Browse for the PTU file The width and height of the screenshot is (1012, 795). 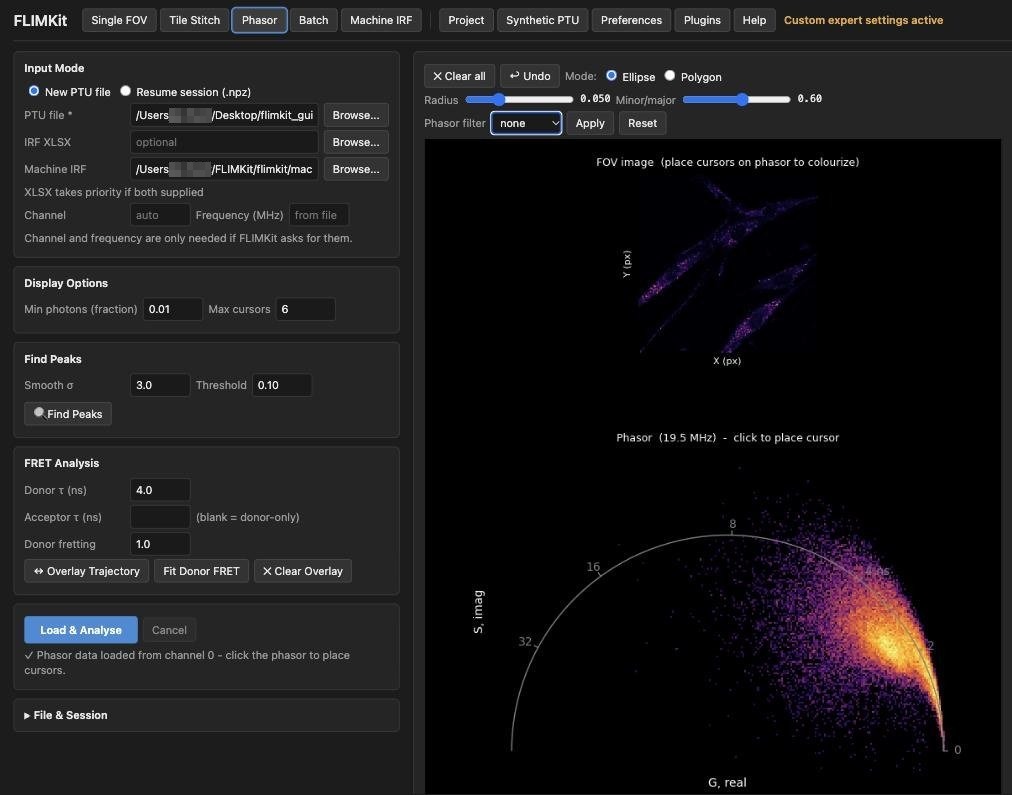point(356,115)
